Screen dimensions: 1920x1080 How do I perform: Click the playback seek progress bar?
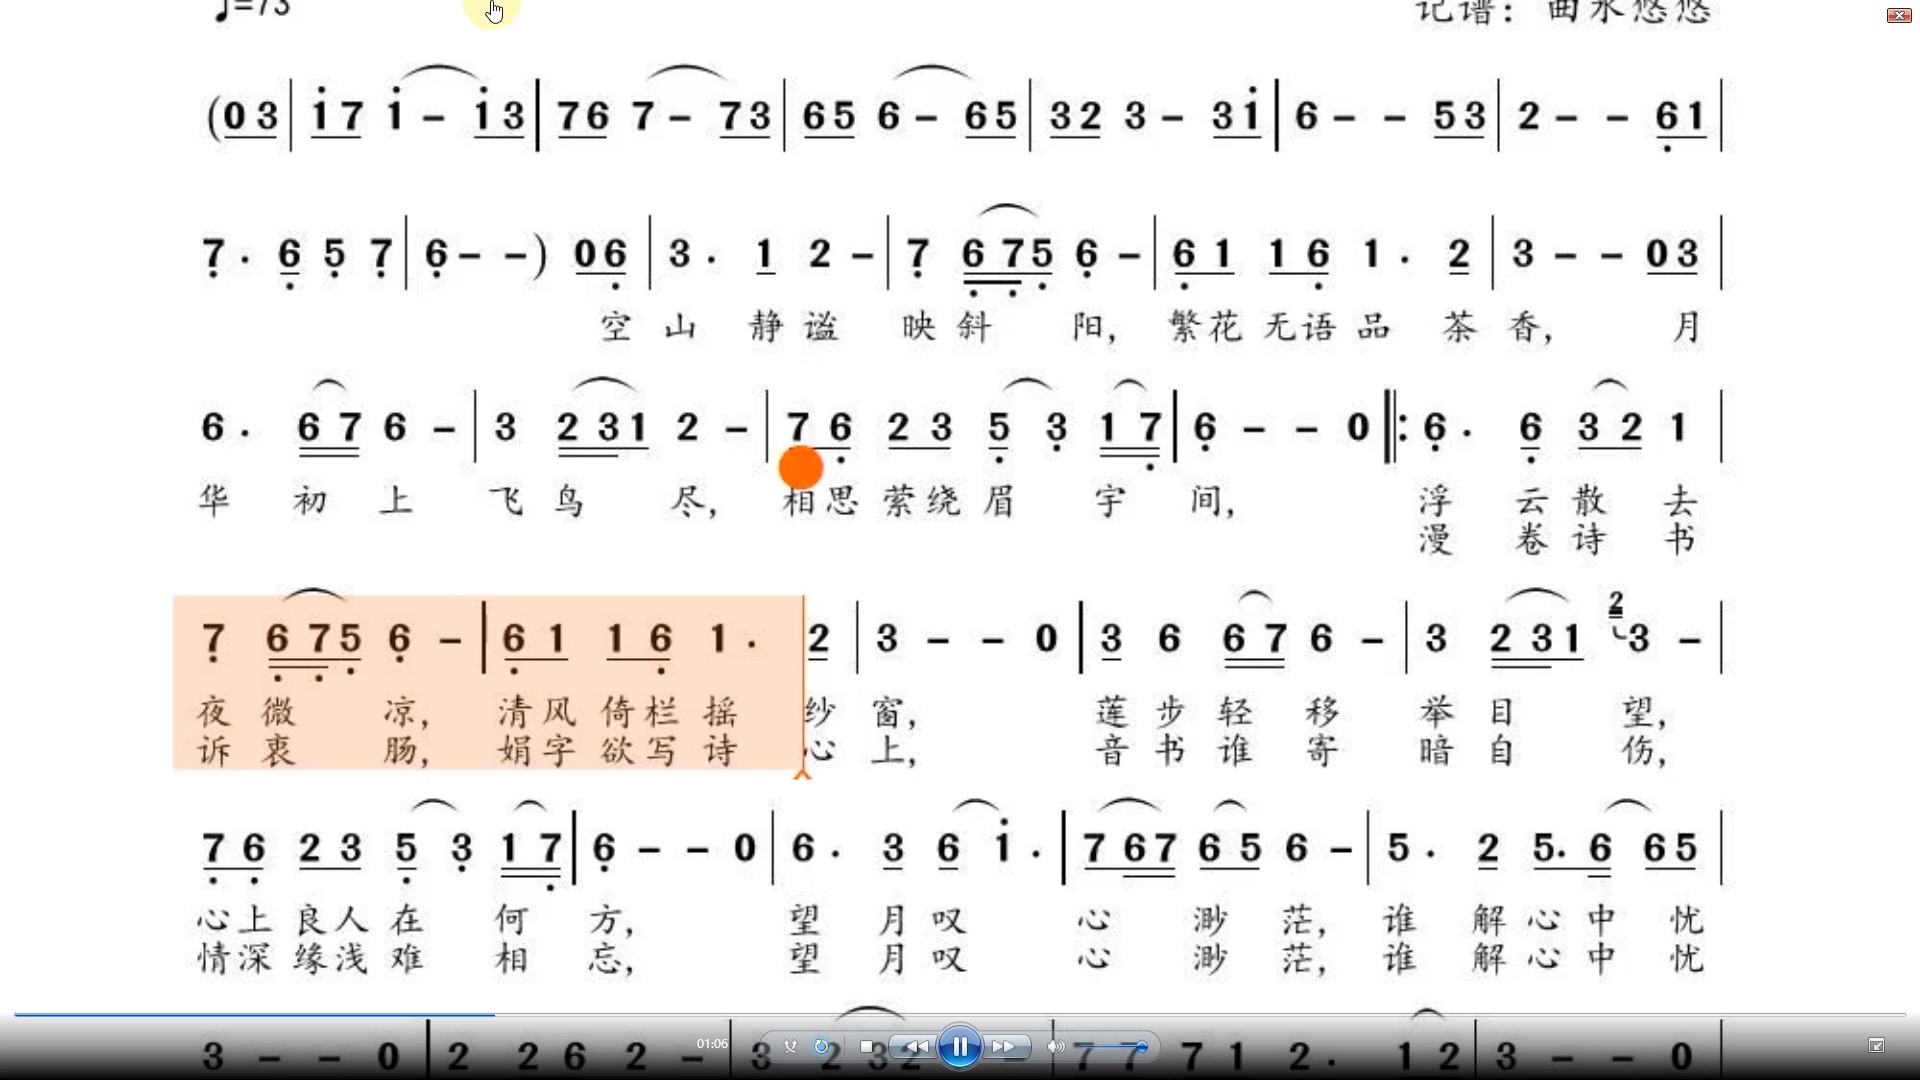pos(960,1015)
